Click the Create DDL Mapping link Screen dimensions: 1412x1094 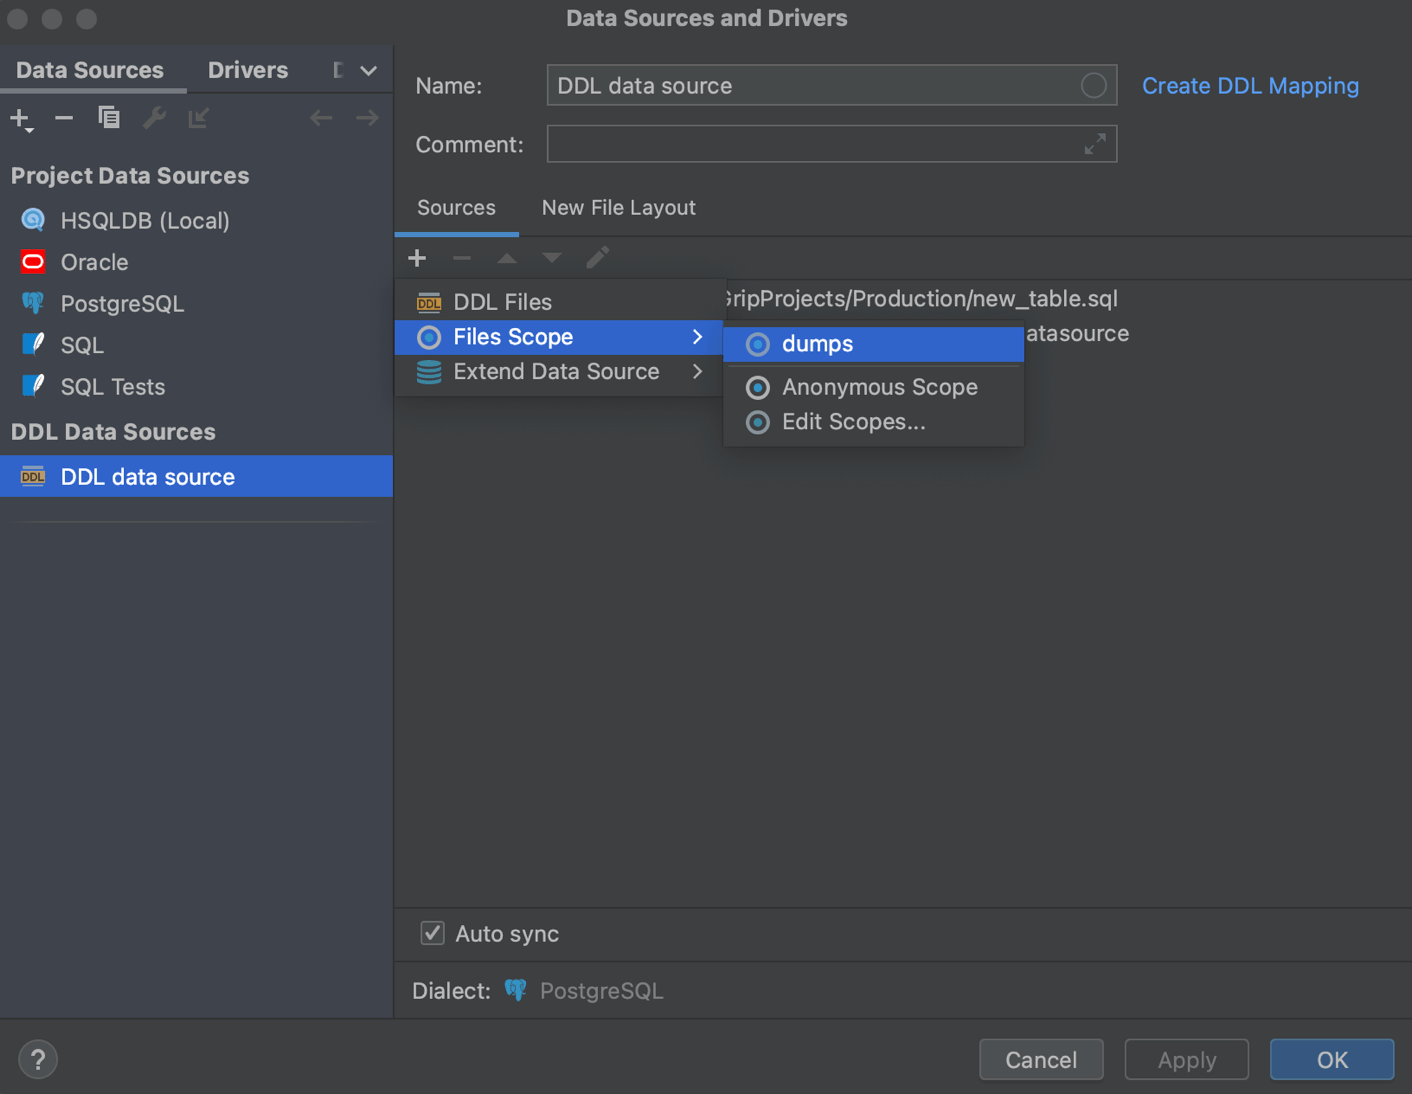tap(1249, 86)
